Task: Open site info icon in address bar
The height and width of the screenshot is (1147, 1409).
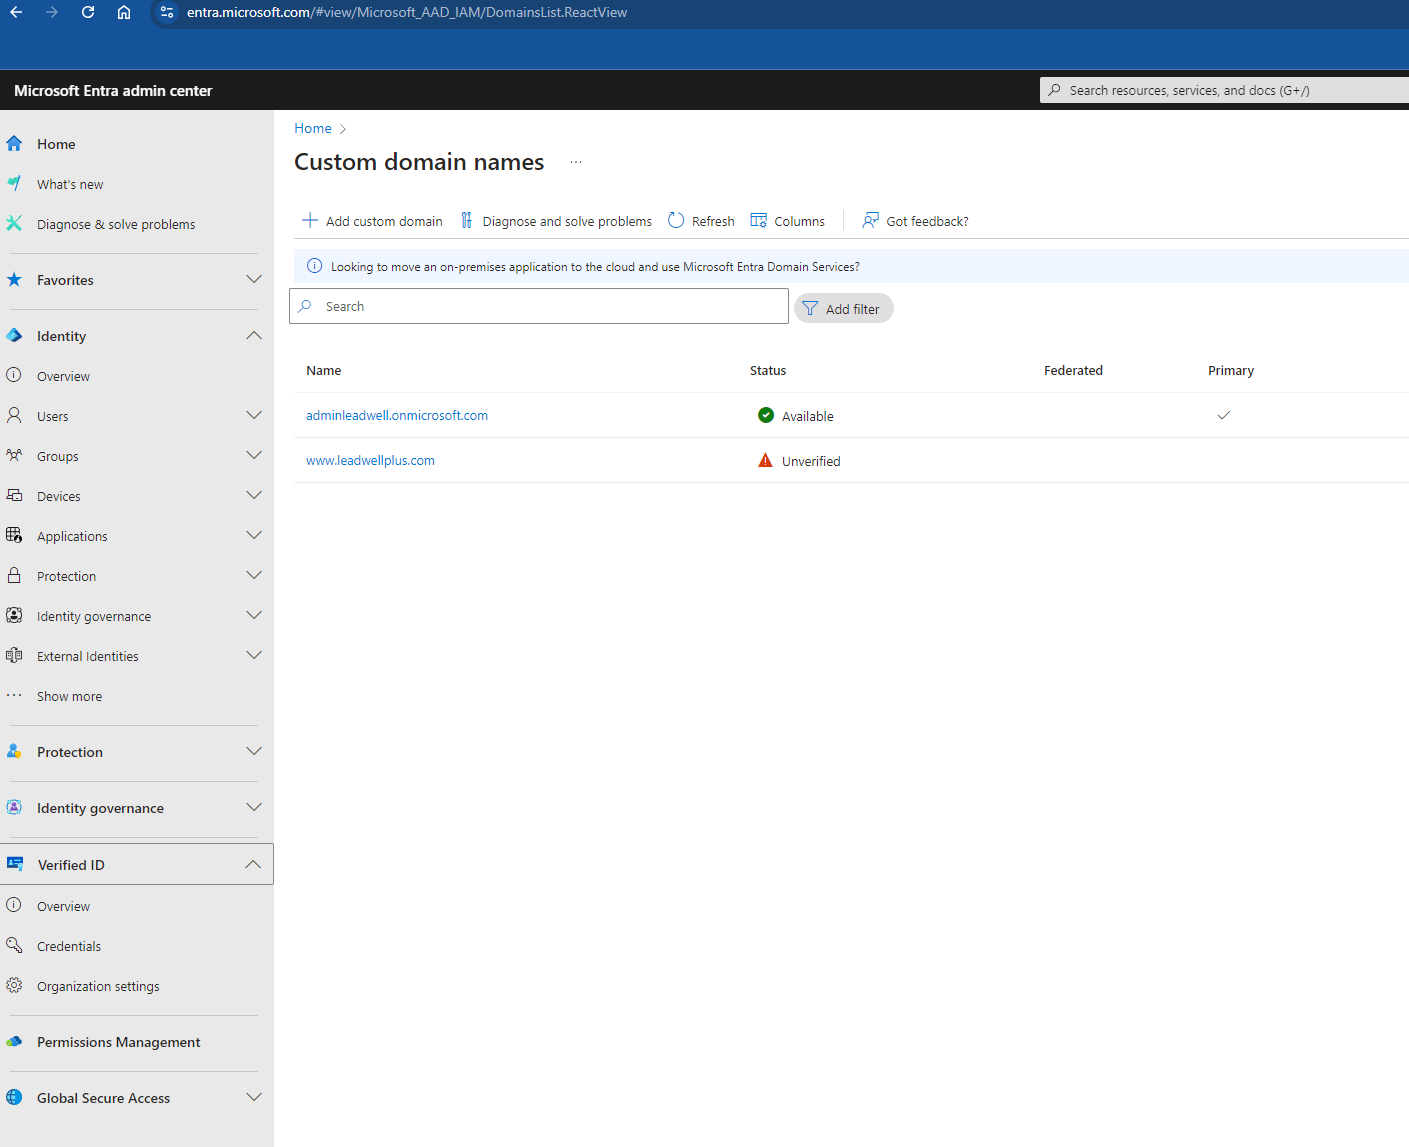Action: tap(167, 12)
